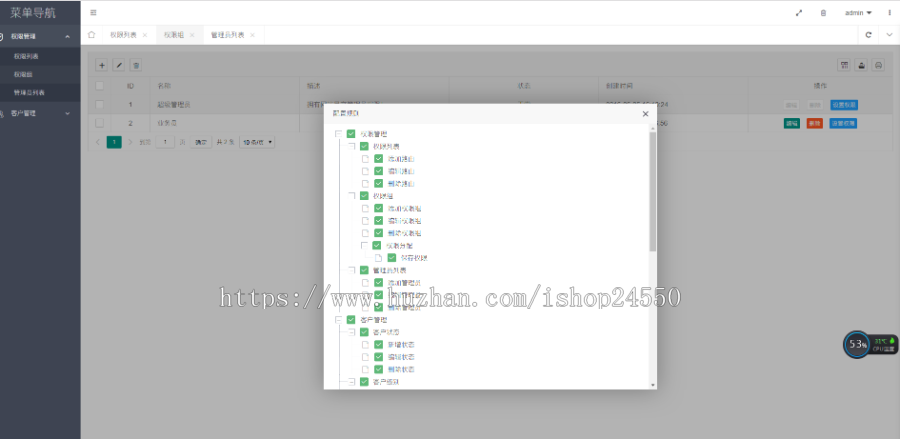Uncheck the 添加路由 checkbox
This screenshot has width=900, height=439.
click(378, 159)
